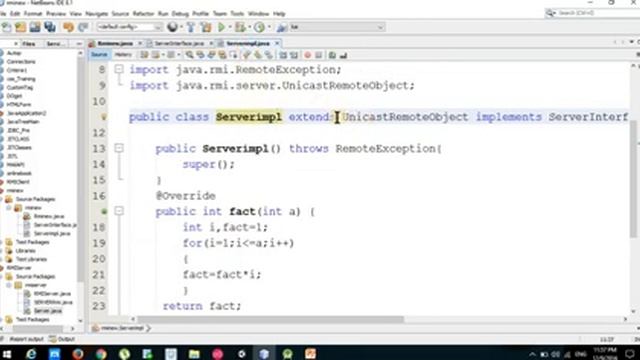Open the Refactor menu
The image size is (640, 360).
point(143,14)
